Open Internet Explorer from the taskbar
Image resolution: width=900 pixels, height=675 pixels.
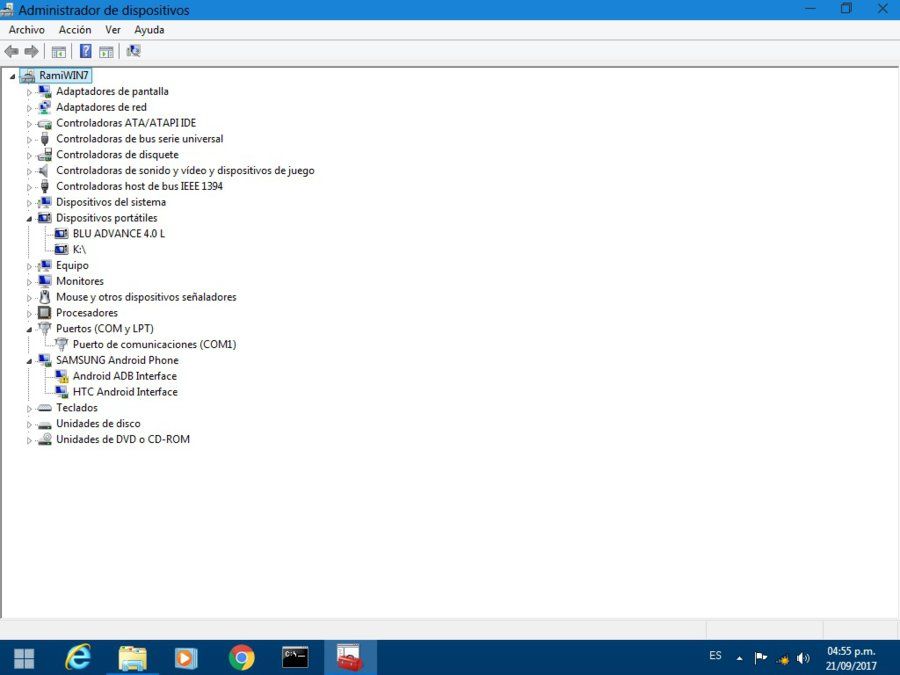pos(77,657)
